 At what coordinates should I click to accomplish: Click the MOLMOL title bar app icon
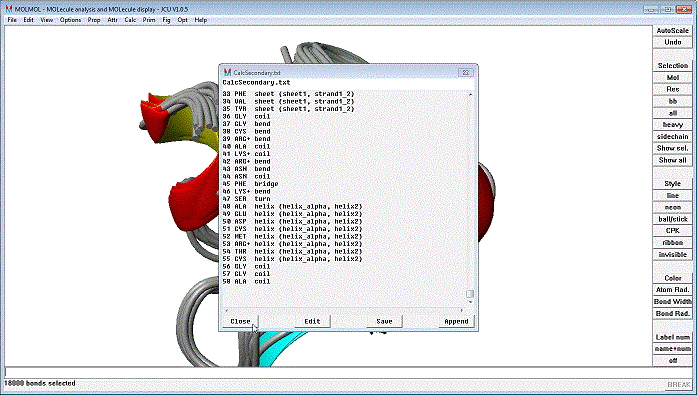point(8,9)
